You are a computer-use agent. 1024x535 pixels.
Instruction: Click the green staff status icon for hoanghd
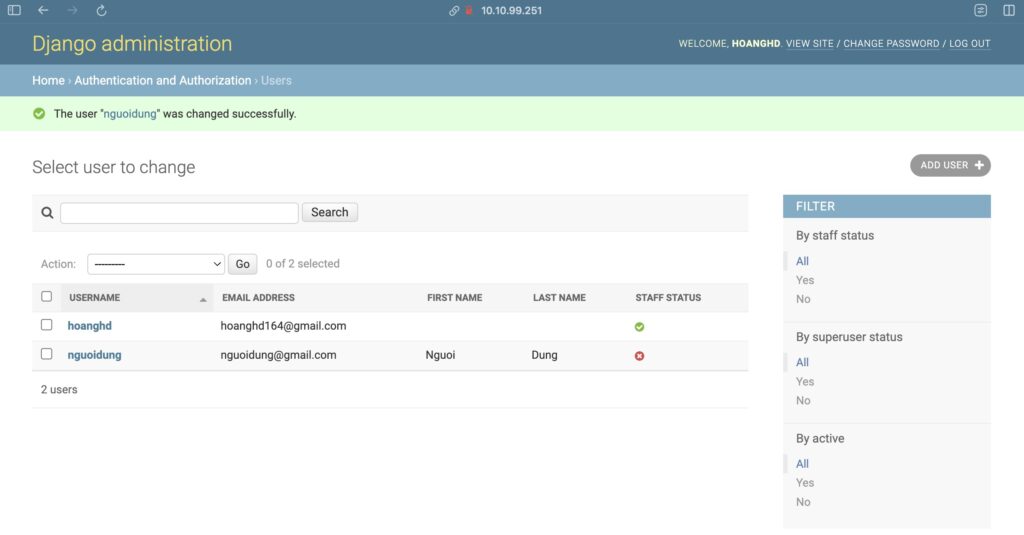point(639,327)
